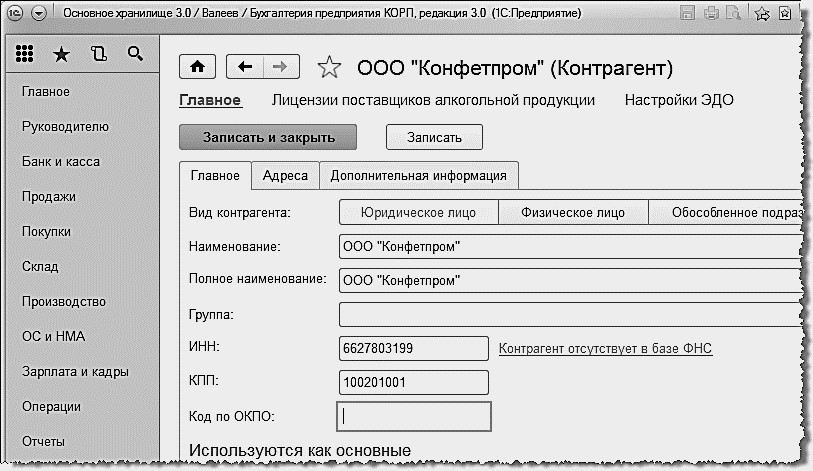The height and width of the screenshot is (471, 813).
Task: Click the Наименование input field
Action: click(570, 246)
